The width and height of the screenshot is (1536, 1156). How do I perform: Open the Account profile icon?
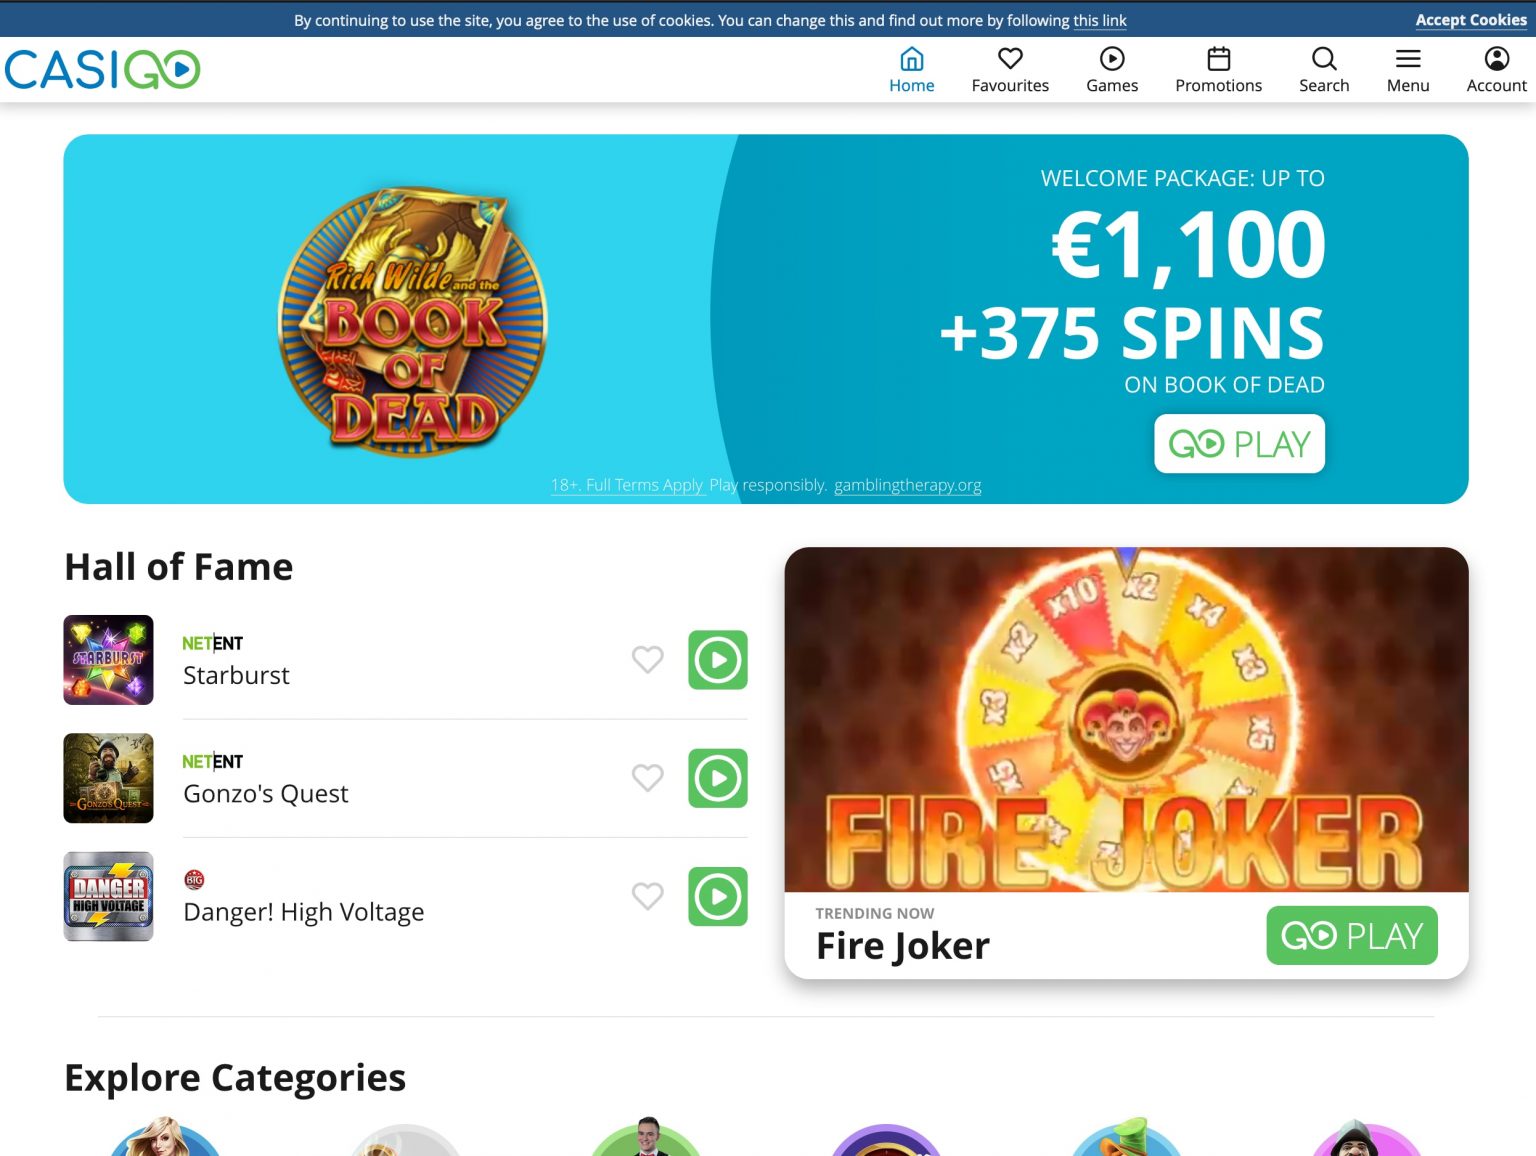coord(1496,59)
